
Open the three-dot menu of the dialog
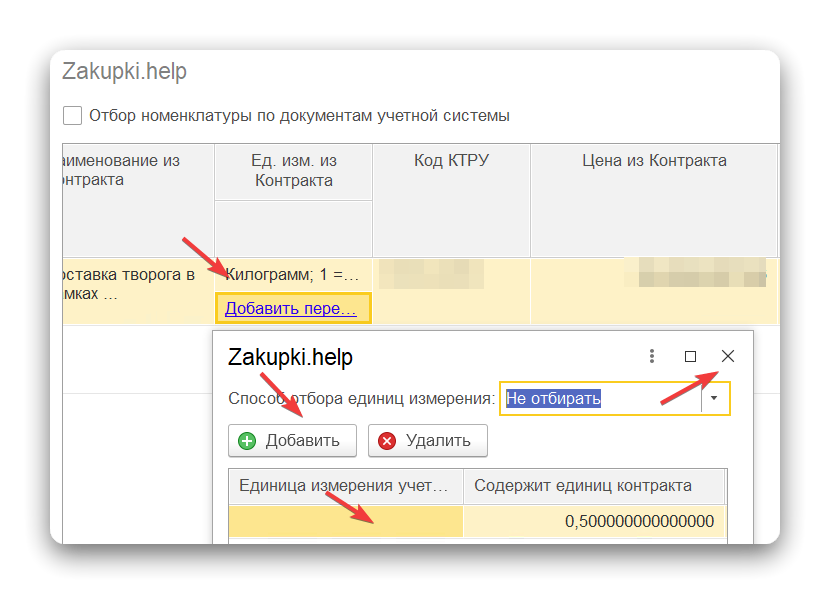[x=652, y=356]
